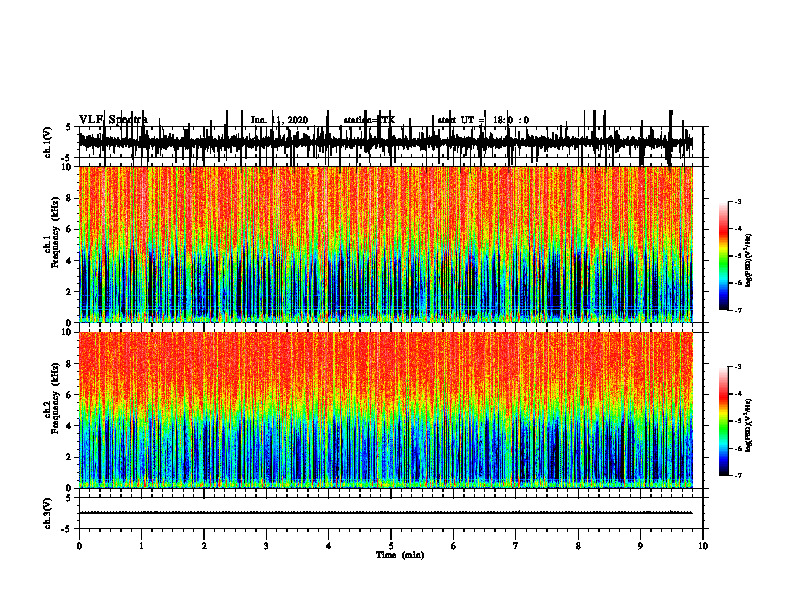Click the ch.2 colorbar 'log(PSD)' unit label
The width and height of the screenshot is (792, 612).
click(748, 425)
